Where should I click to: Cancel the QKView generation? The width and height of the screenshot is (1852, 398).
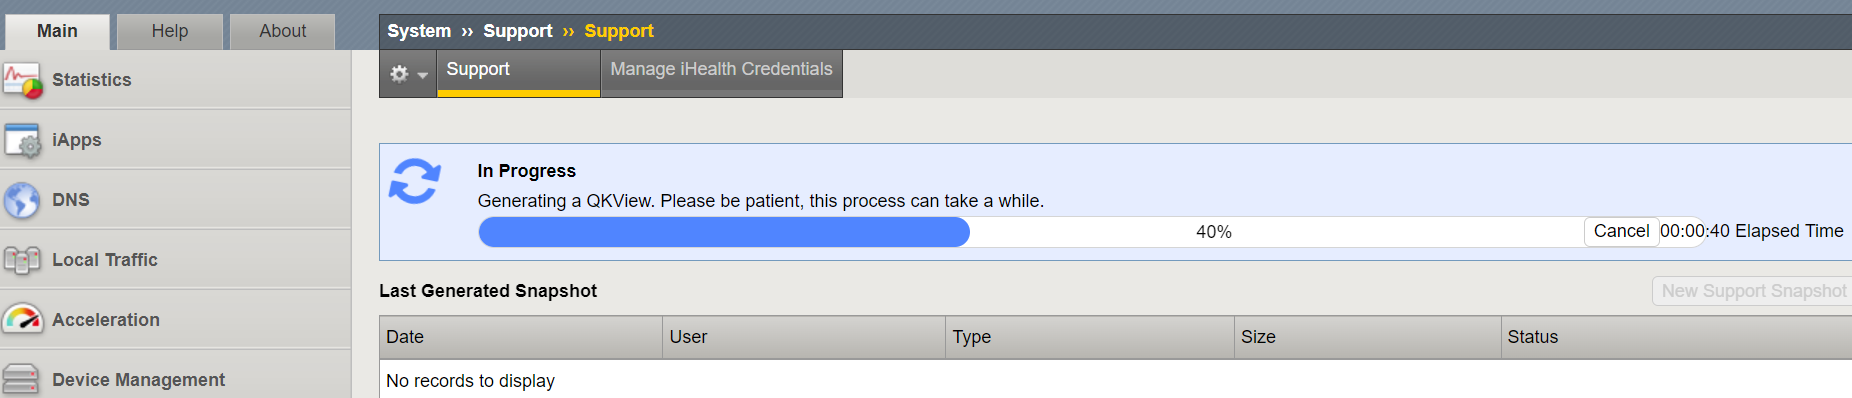pyautogui.click(x=1621, y=231)
